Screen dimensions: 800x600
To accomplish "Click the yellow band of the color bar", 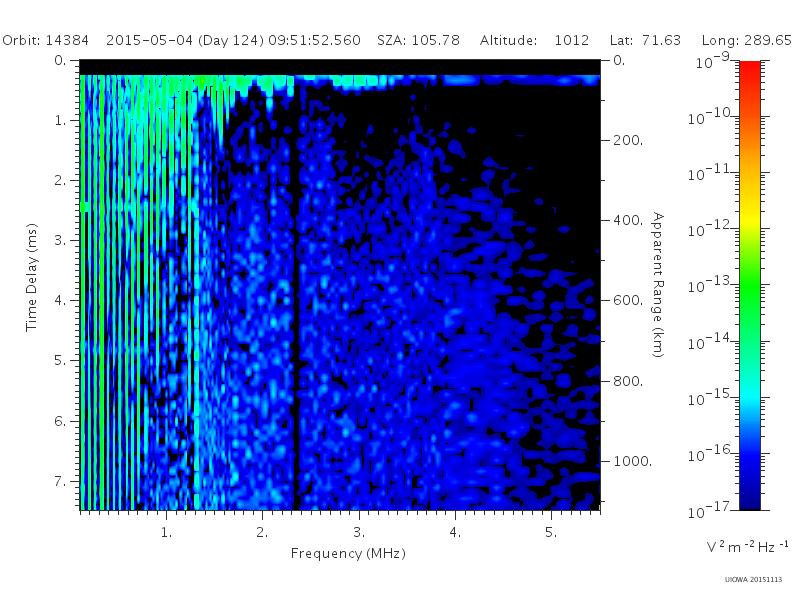I will click(x=750, y=217).
